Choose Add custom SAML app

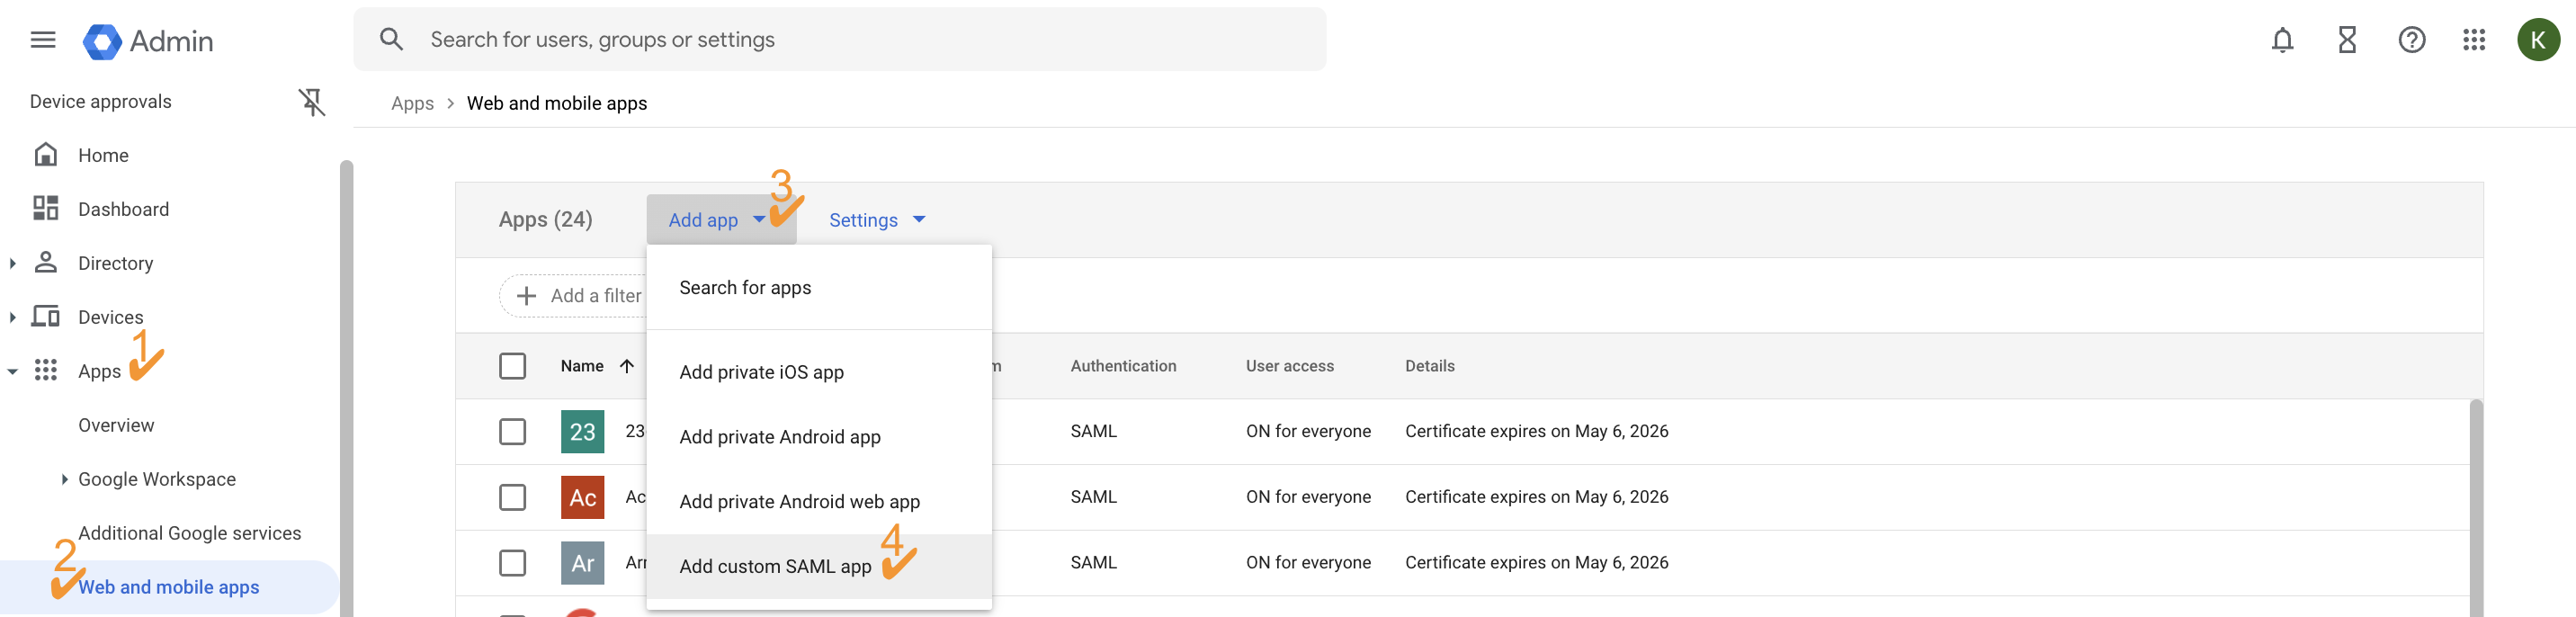coord(775,566)
